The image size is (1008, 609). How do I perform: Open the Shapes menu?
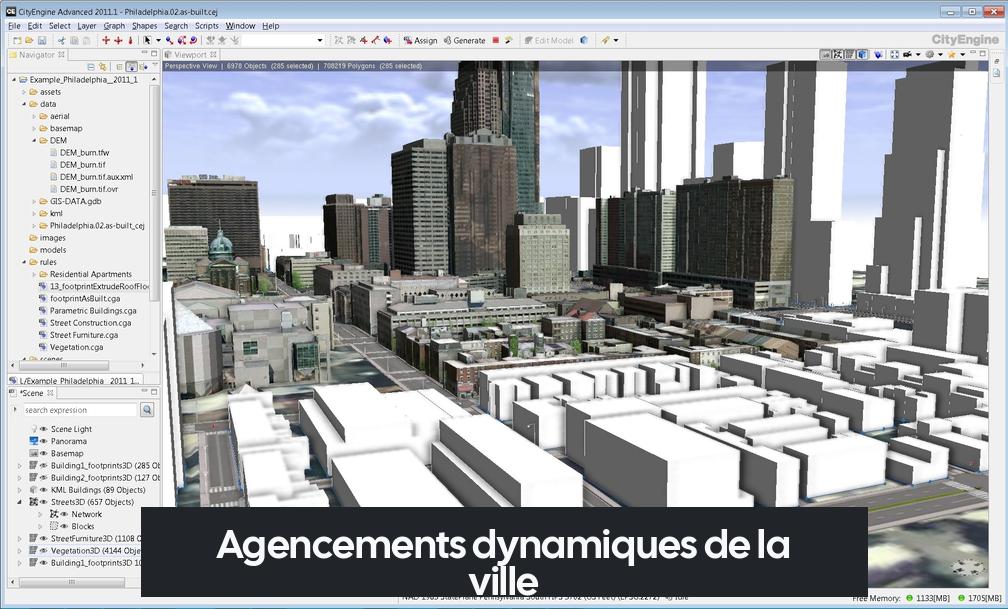click(145, 26)
